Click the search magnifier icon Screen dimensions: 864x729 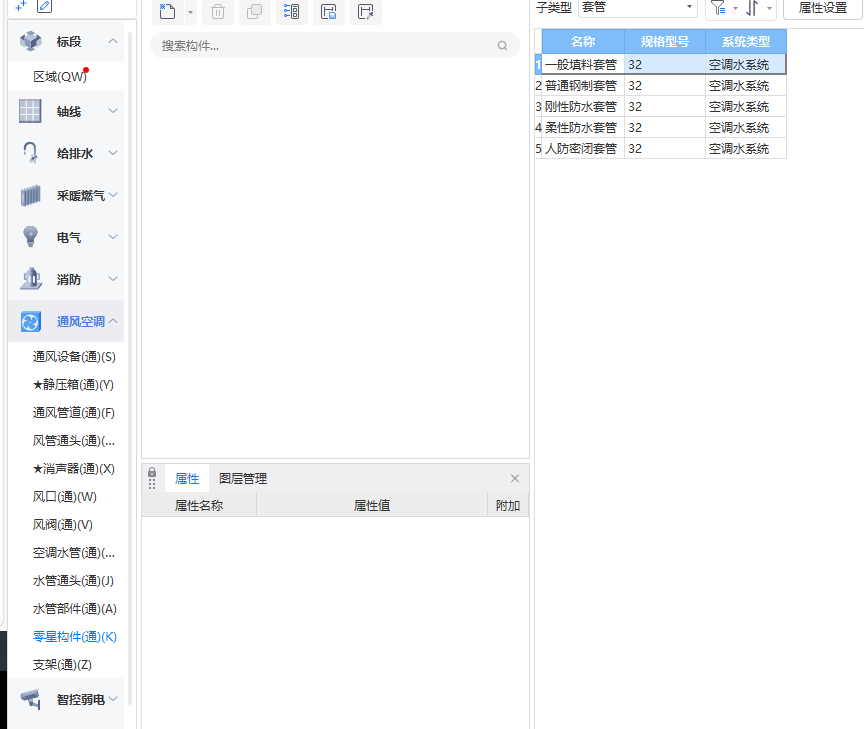click(x=502, y=46)
